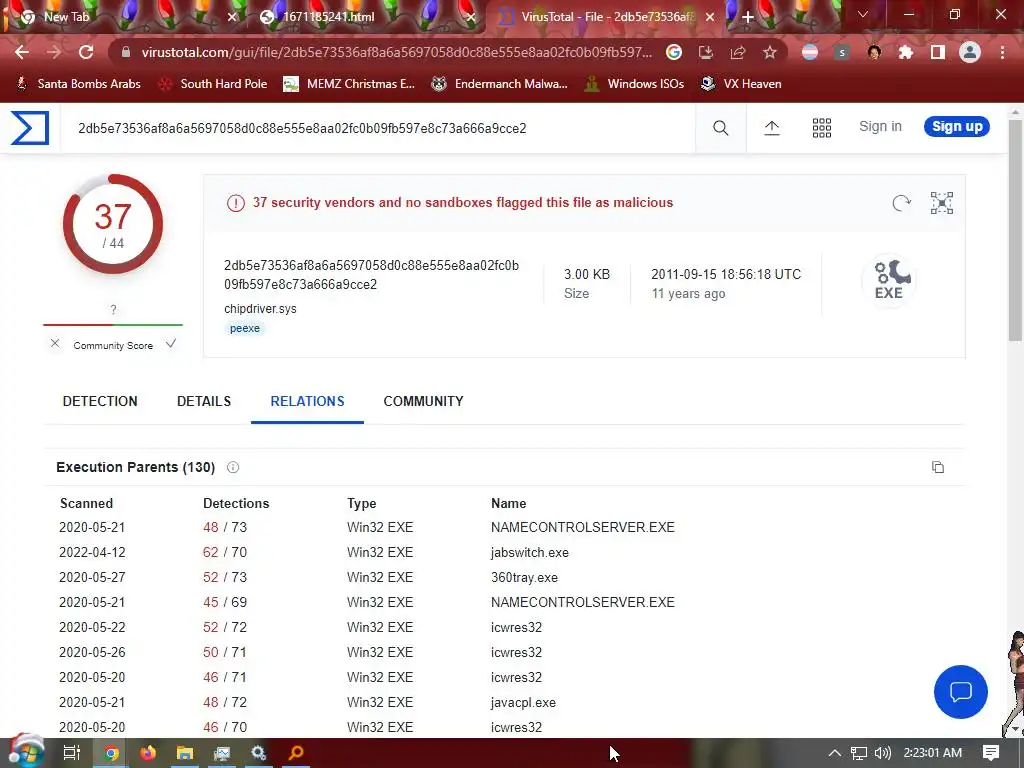Click the first NAMECONTROLSERVER.EXE entry dated 2020-05-21
Image resolution: width=1024 pixels, height=768 pixels.
pos(583,527)
